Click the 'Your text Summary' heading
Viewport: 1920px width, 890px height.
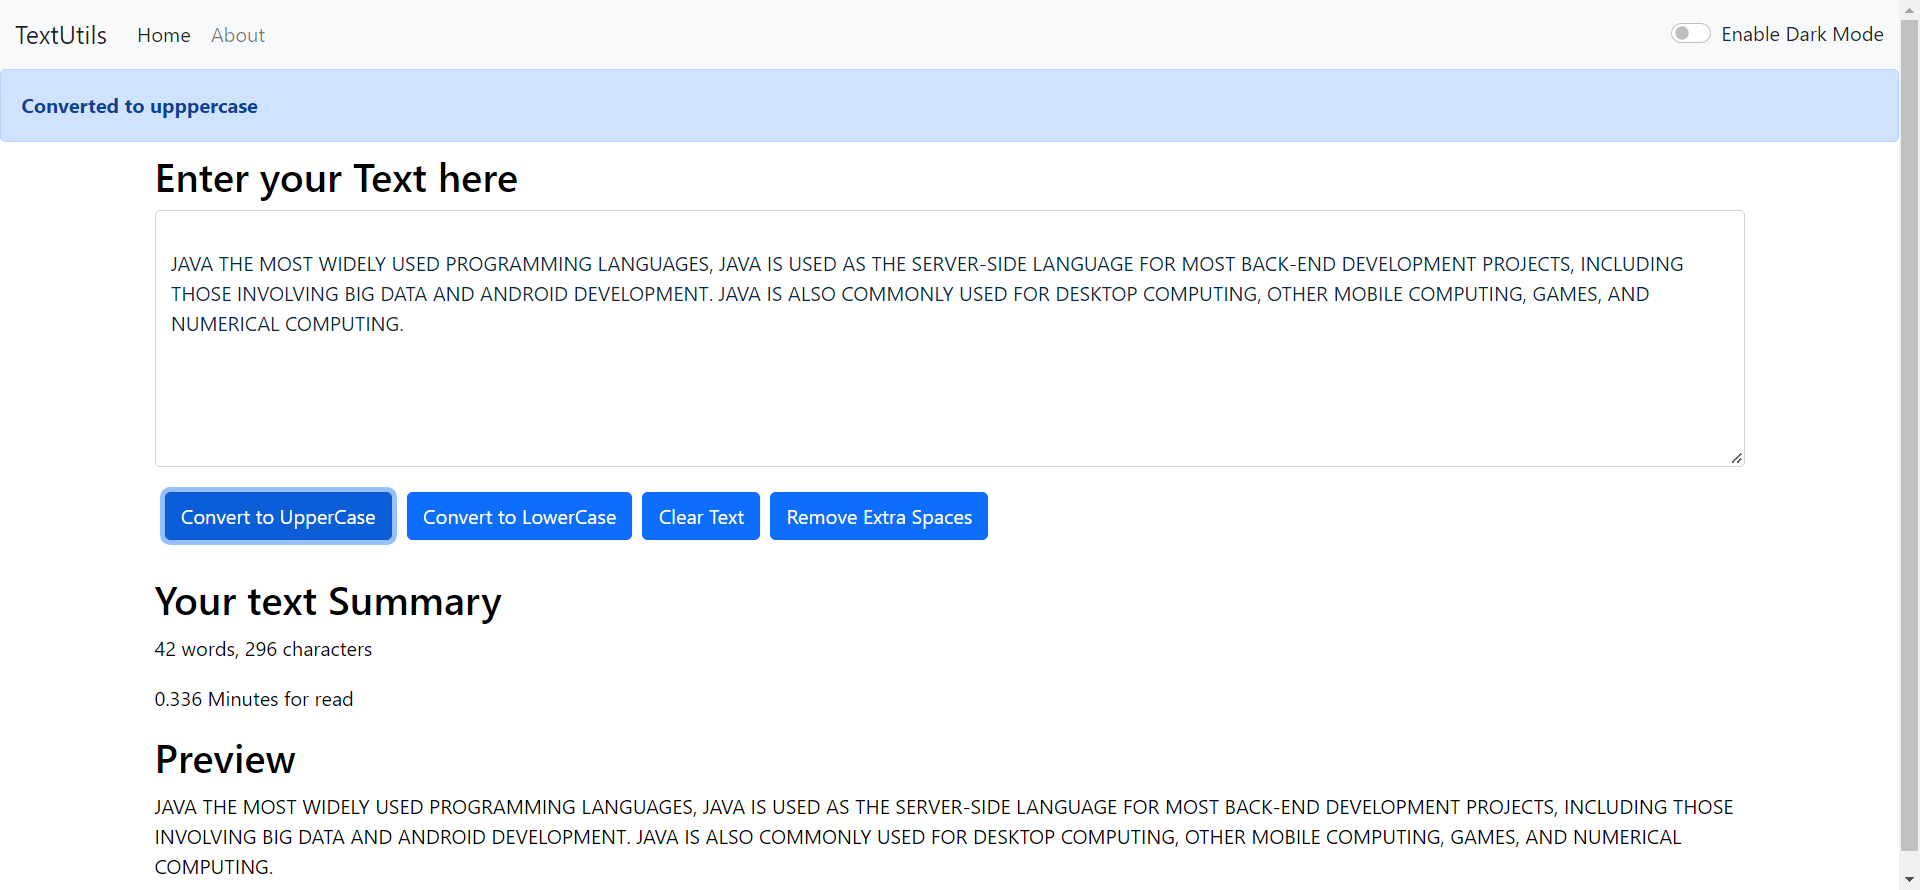(328, 602)
